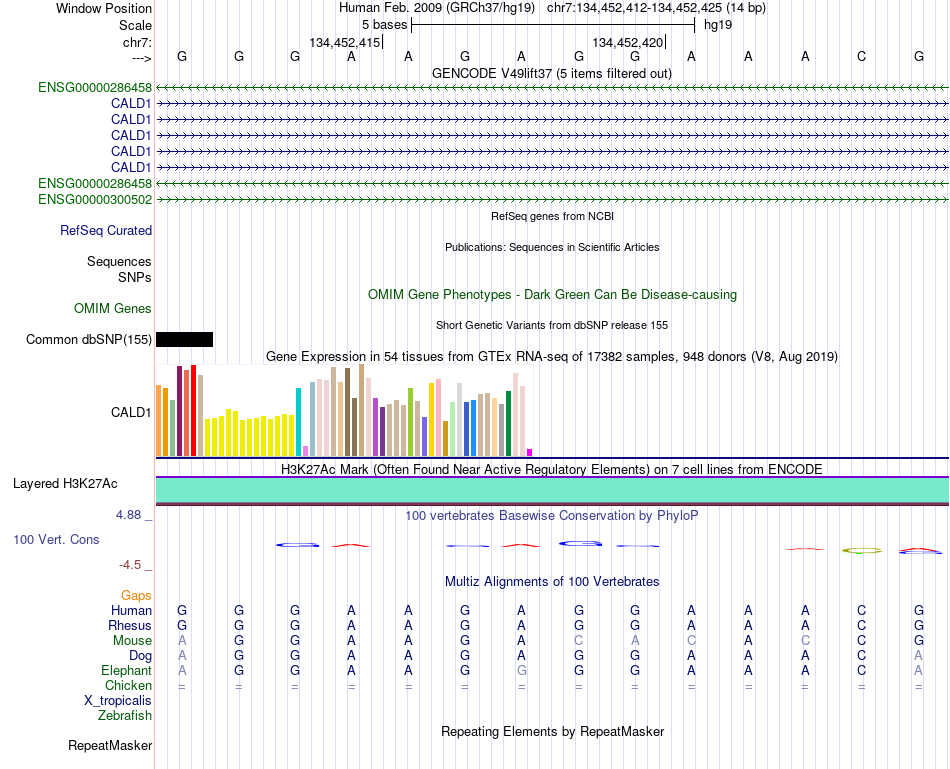Select the Zebrafish species row label
Image resolution: width=950 pixels, height=769 pixels.
coord(125,716)
